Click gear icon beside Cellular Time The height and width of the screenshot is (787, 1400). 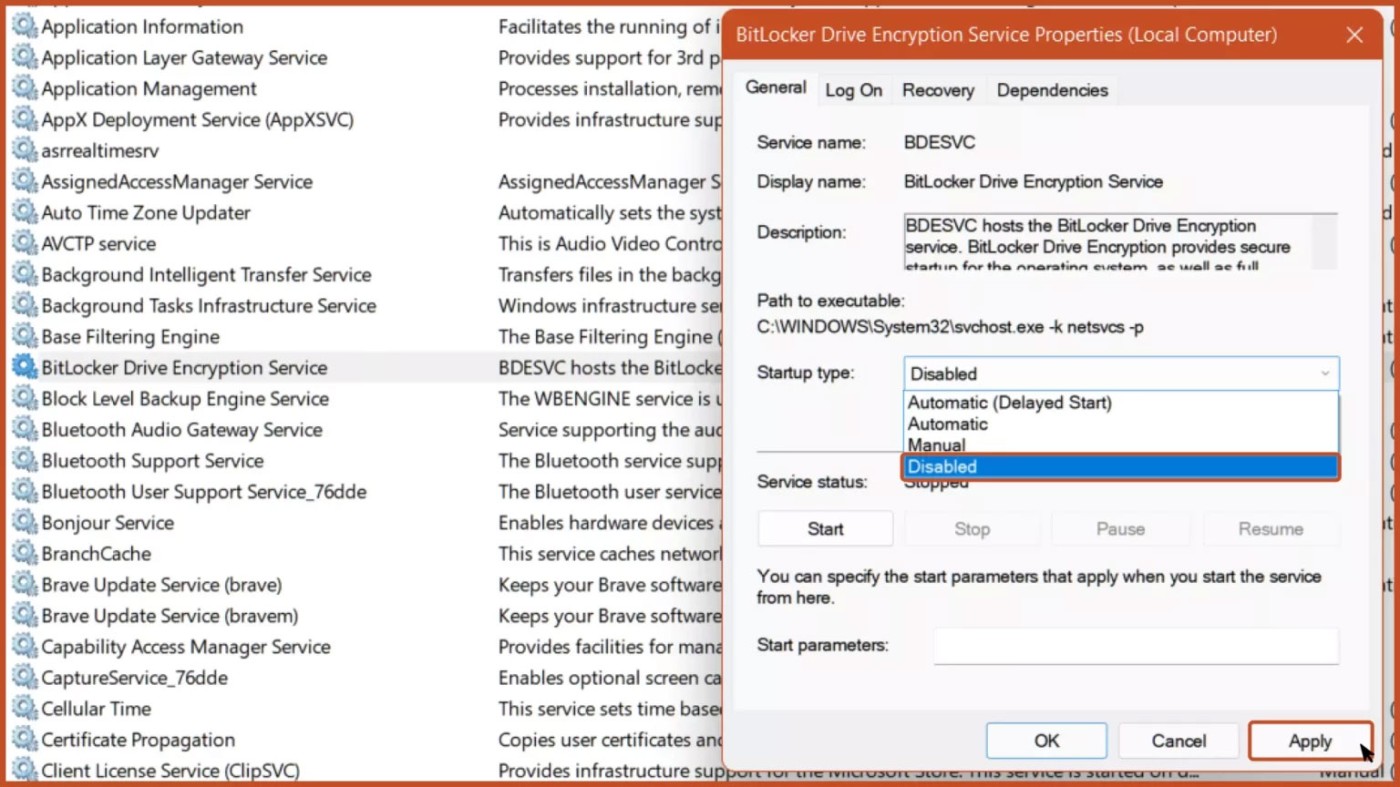click(x=24, y=708)
